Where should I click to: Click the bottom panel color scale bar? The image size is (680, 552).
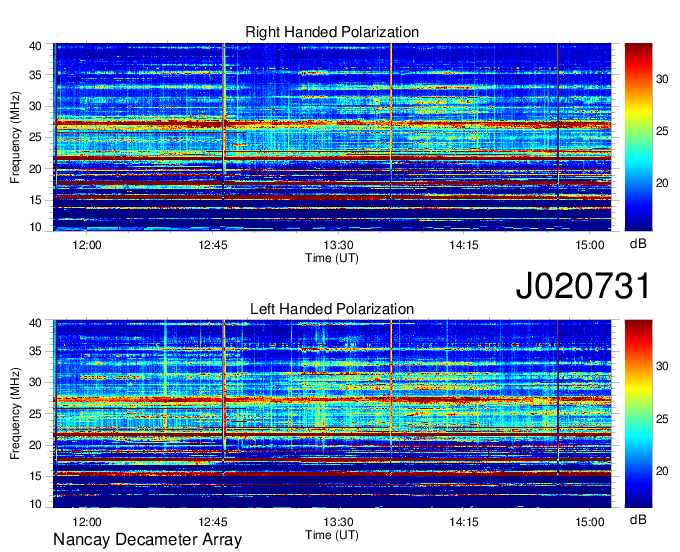(x=638, y=414)
